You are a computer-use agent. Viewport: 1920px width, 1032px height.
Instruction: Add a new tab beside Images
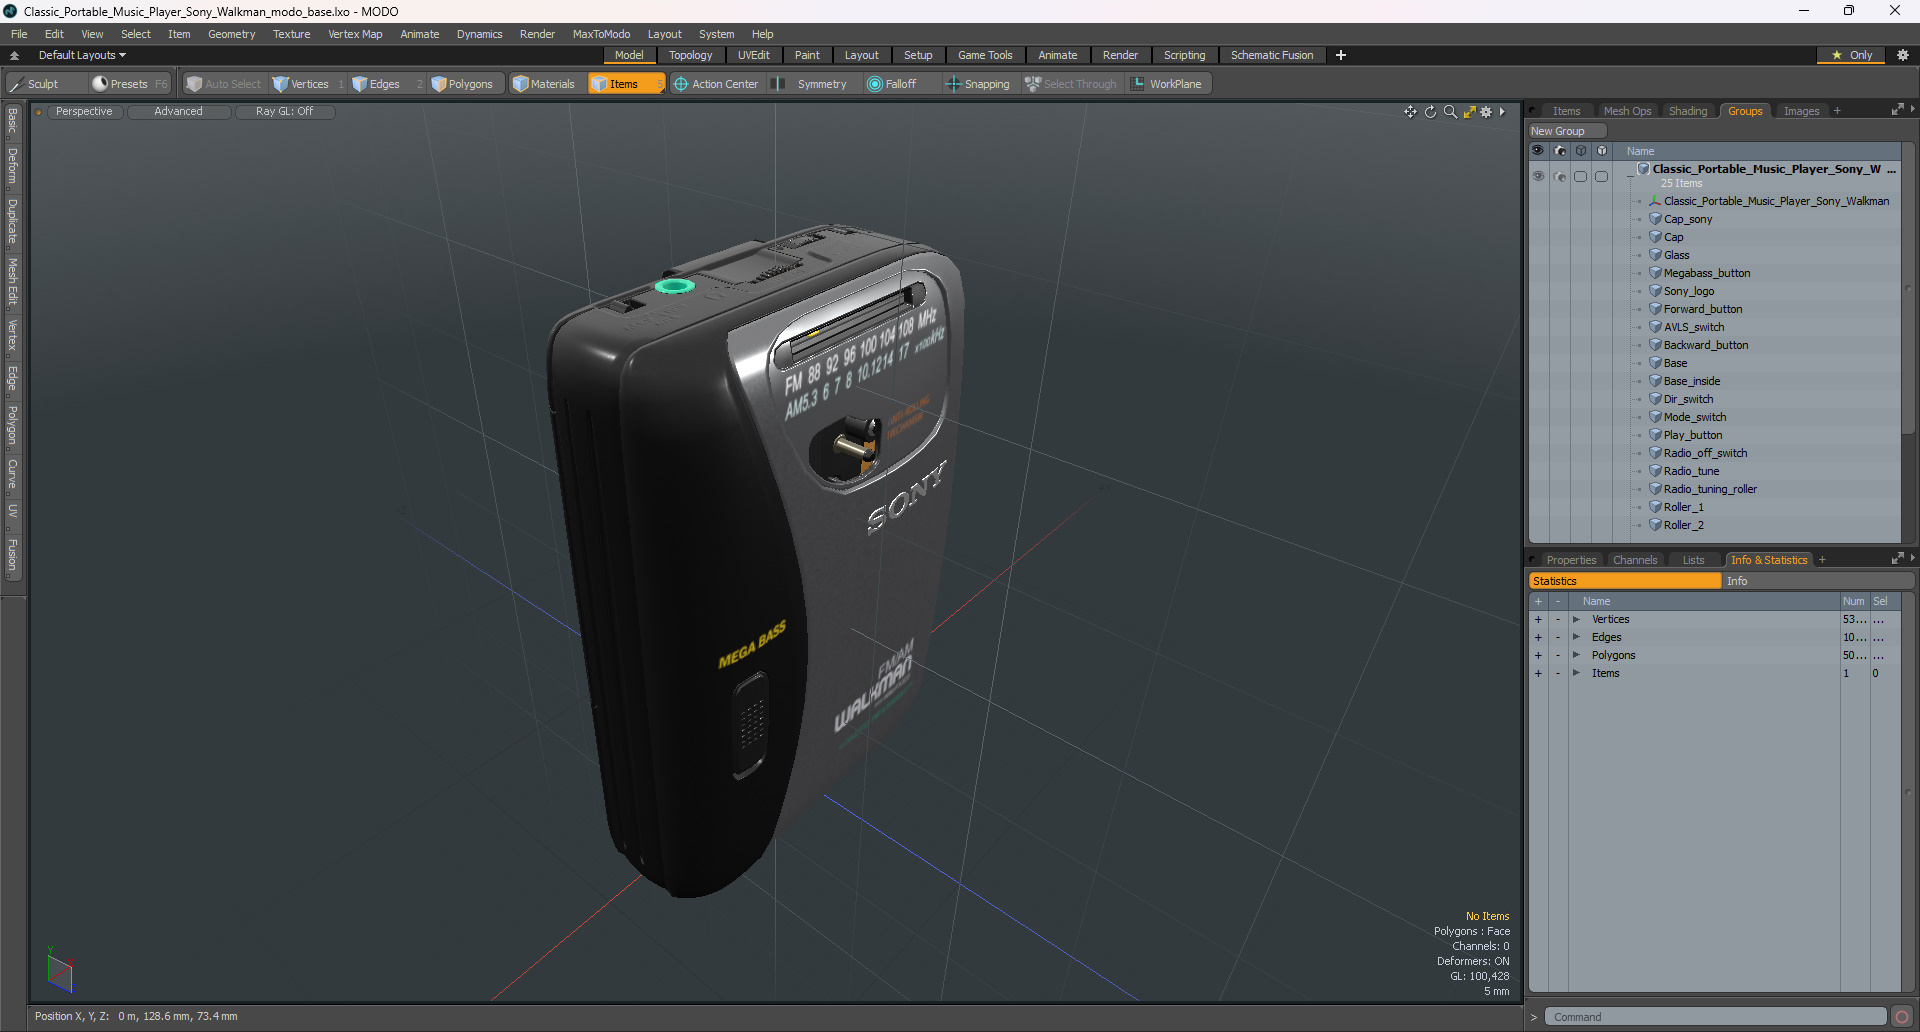[x=1837, y=111]
